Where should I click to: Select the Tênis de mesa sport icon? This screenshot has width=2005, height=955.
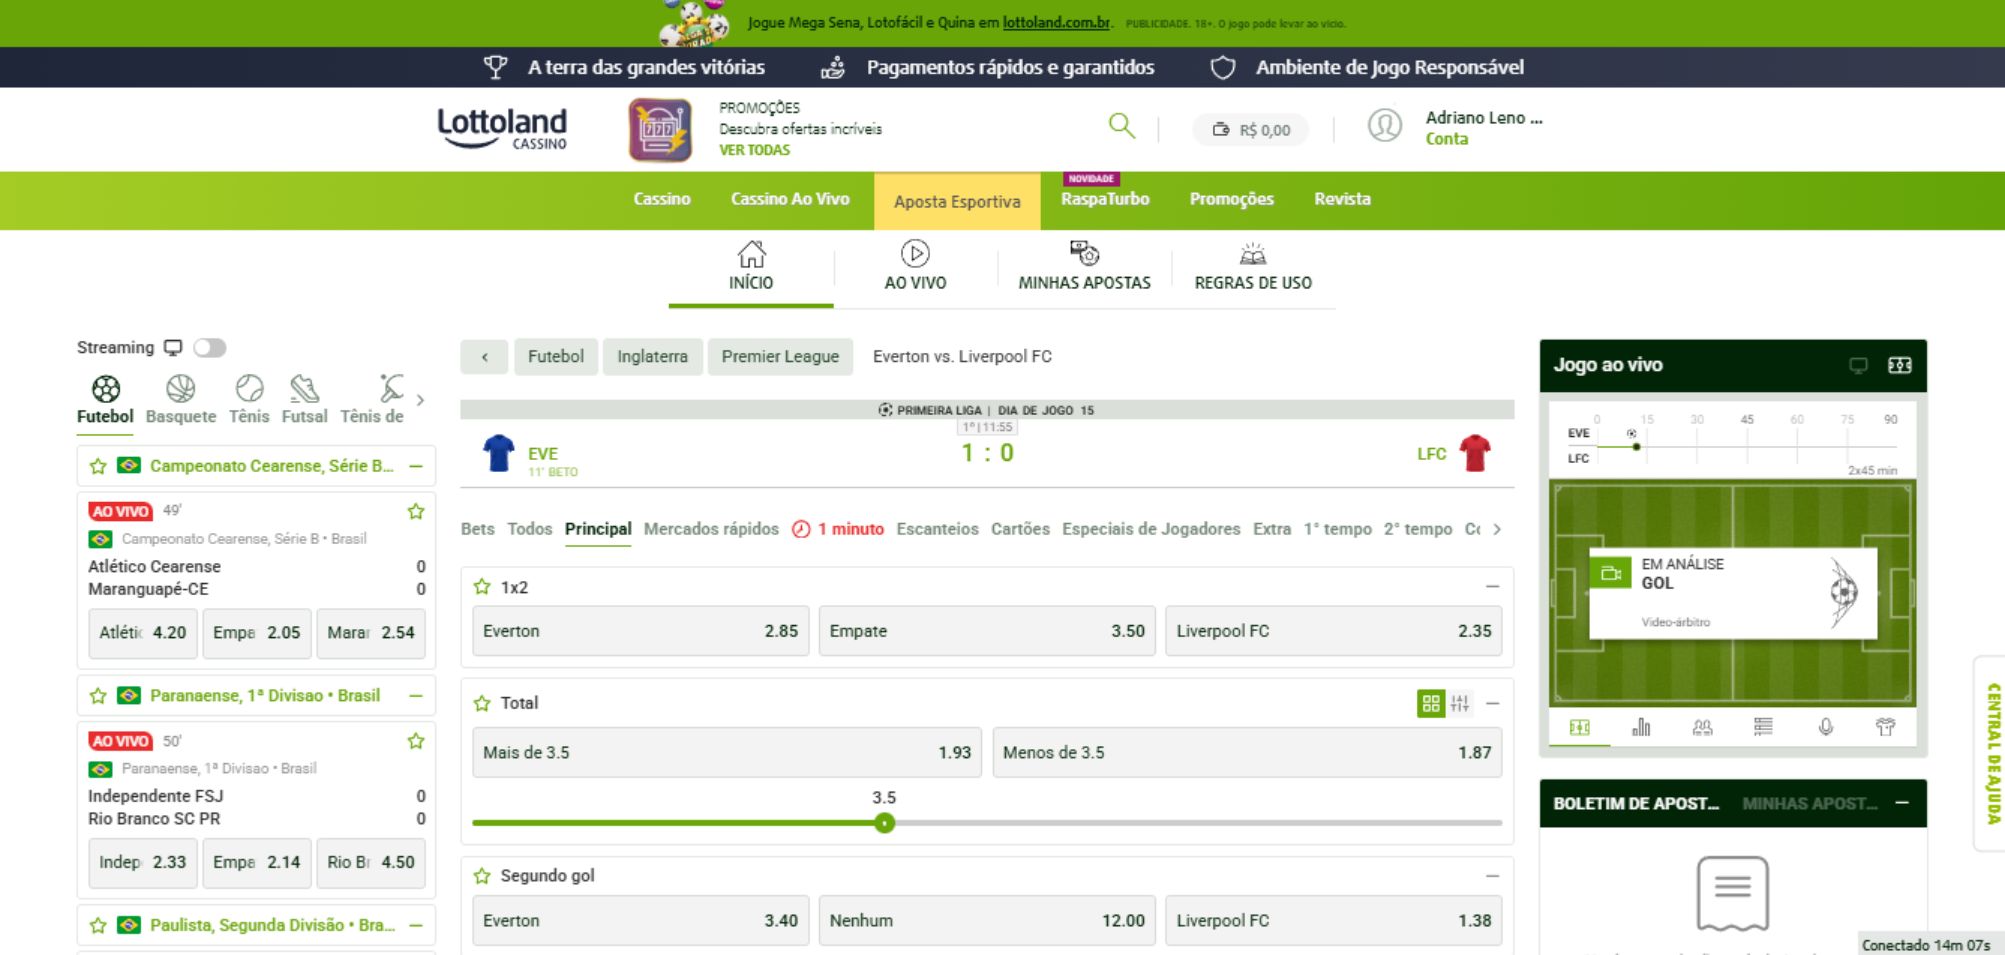tap(390, 389)
